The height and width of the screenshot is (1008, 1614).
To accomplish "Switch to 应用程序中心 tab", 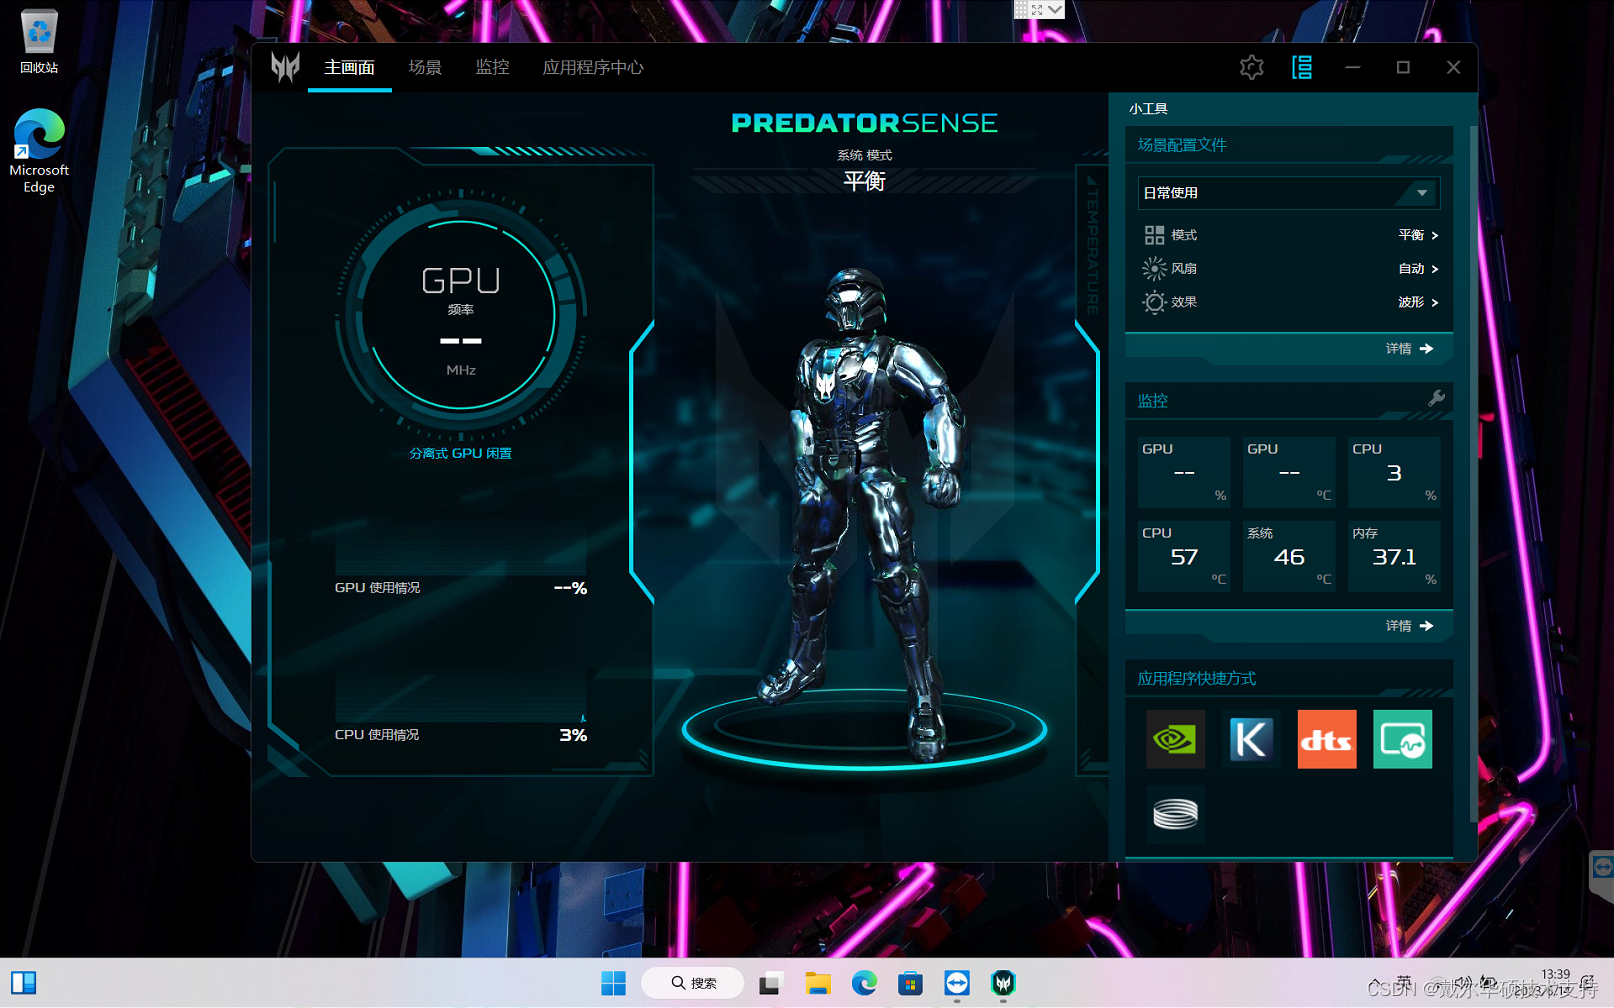I will pyautogui.click(x=593, y=67).
